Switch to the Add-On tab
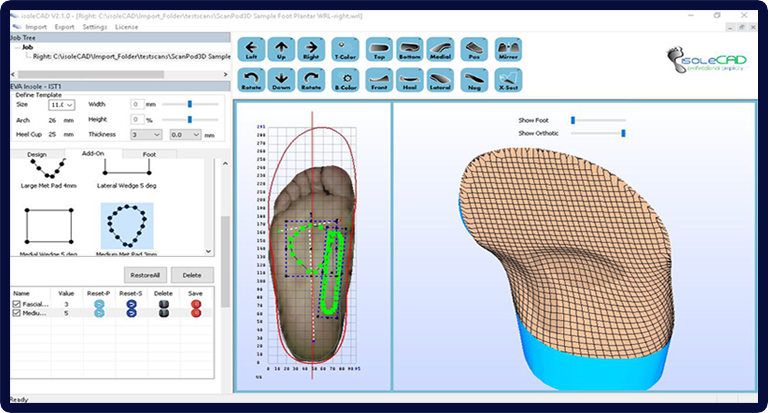Viewport: 769px width, 413px height. (x=93, y=153)
